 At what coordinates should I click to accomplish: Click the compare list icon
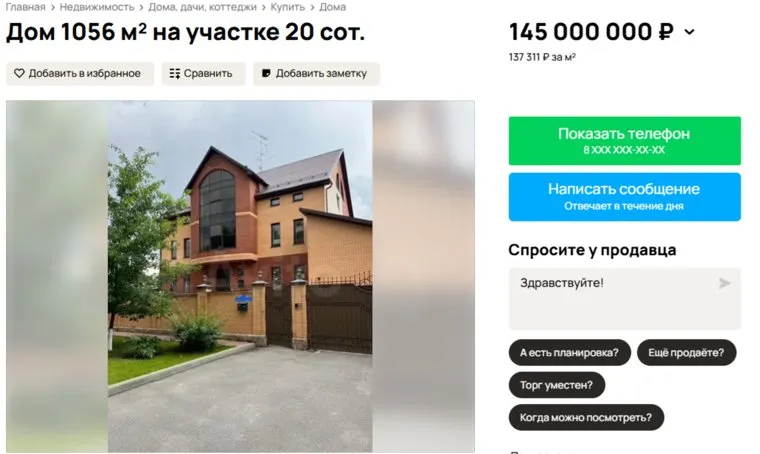pyautogui.click(x=174, y=74)
